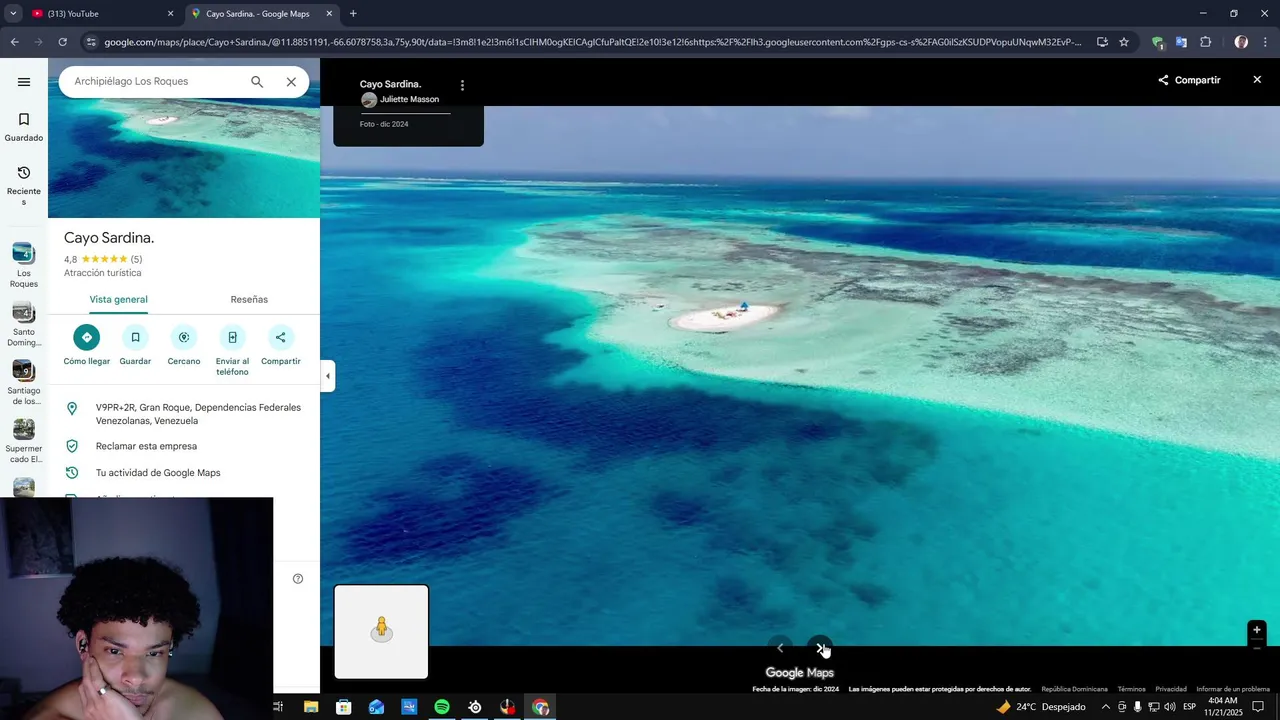Click the Cayo Sardina header photo
This screenshot has width=1280, height=720.
coord(184,158)
